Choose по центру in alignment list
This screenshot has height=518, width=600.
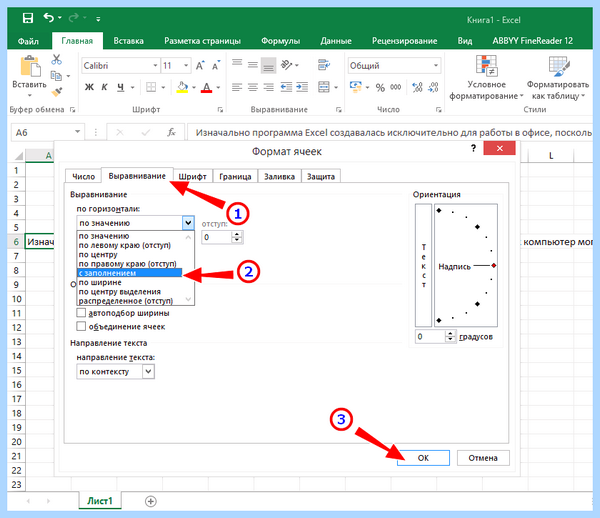(130, 254)
